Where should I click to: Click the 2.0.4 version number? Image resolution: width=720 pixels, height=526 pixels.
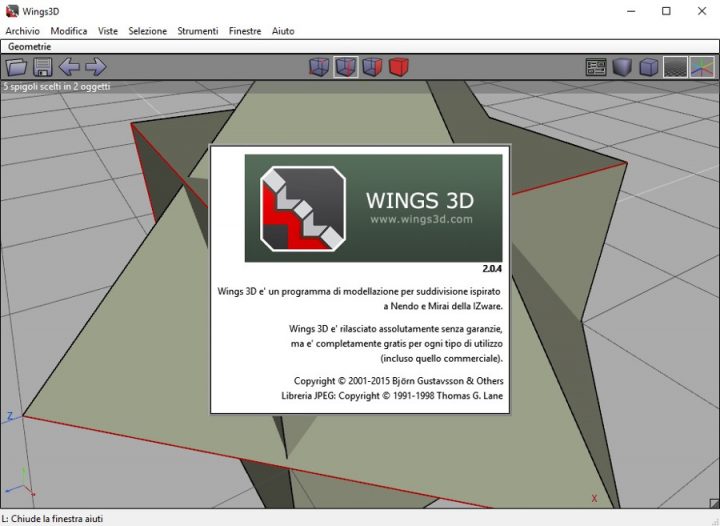492,269
